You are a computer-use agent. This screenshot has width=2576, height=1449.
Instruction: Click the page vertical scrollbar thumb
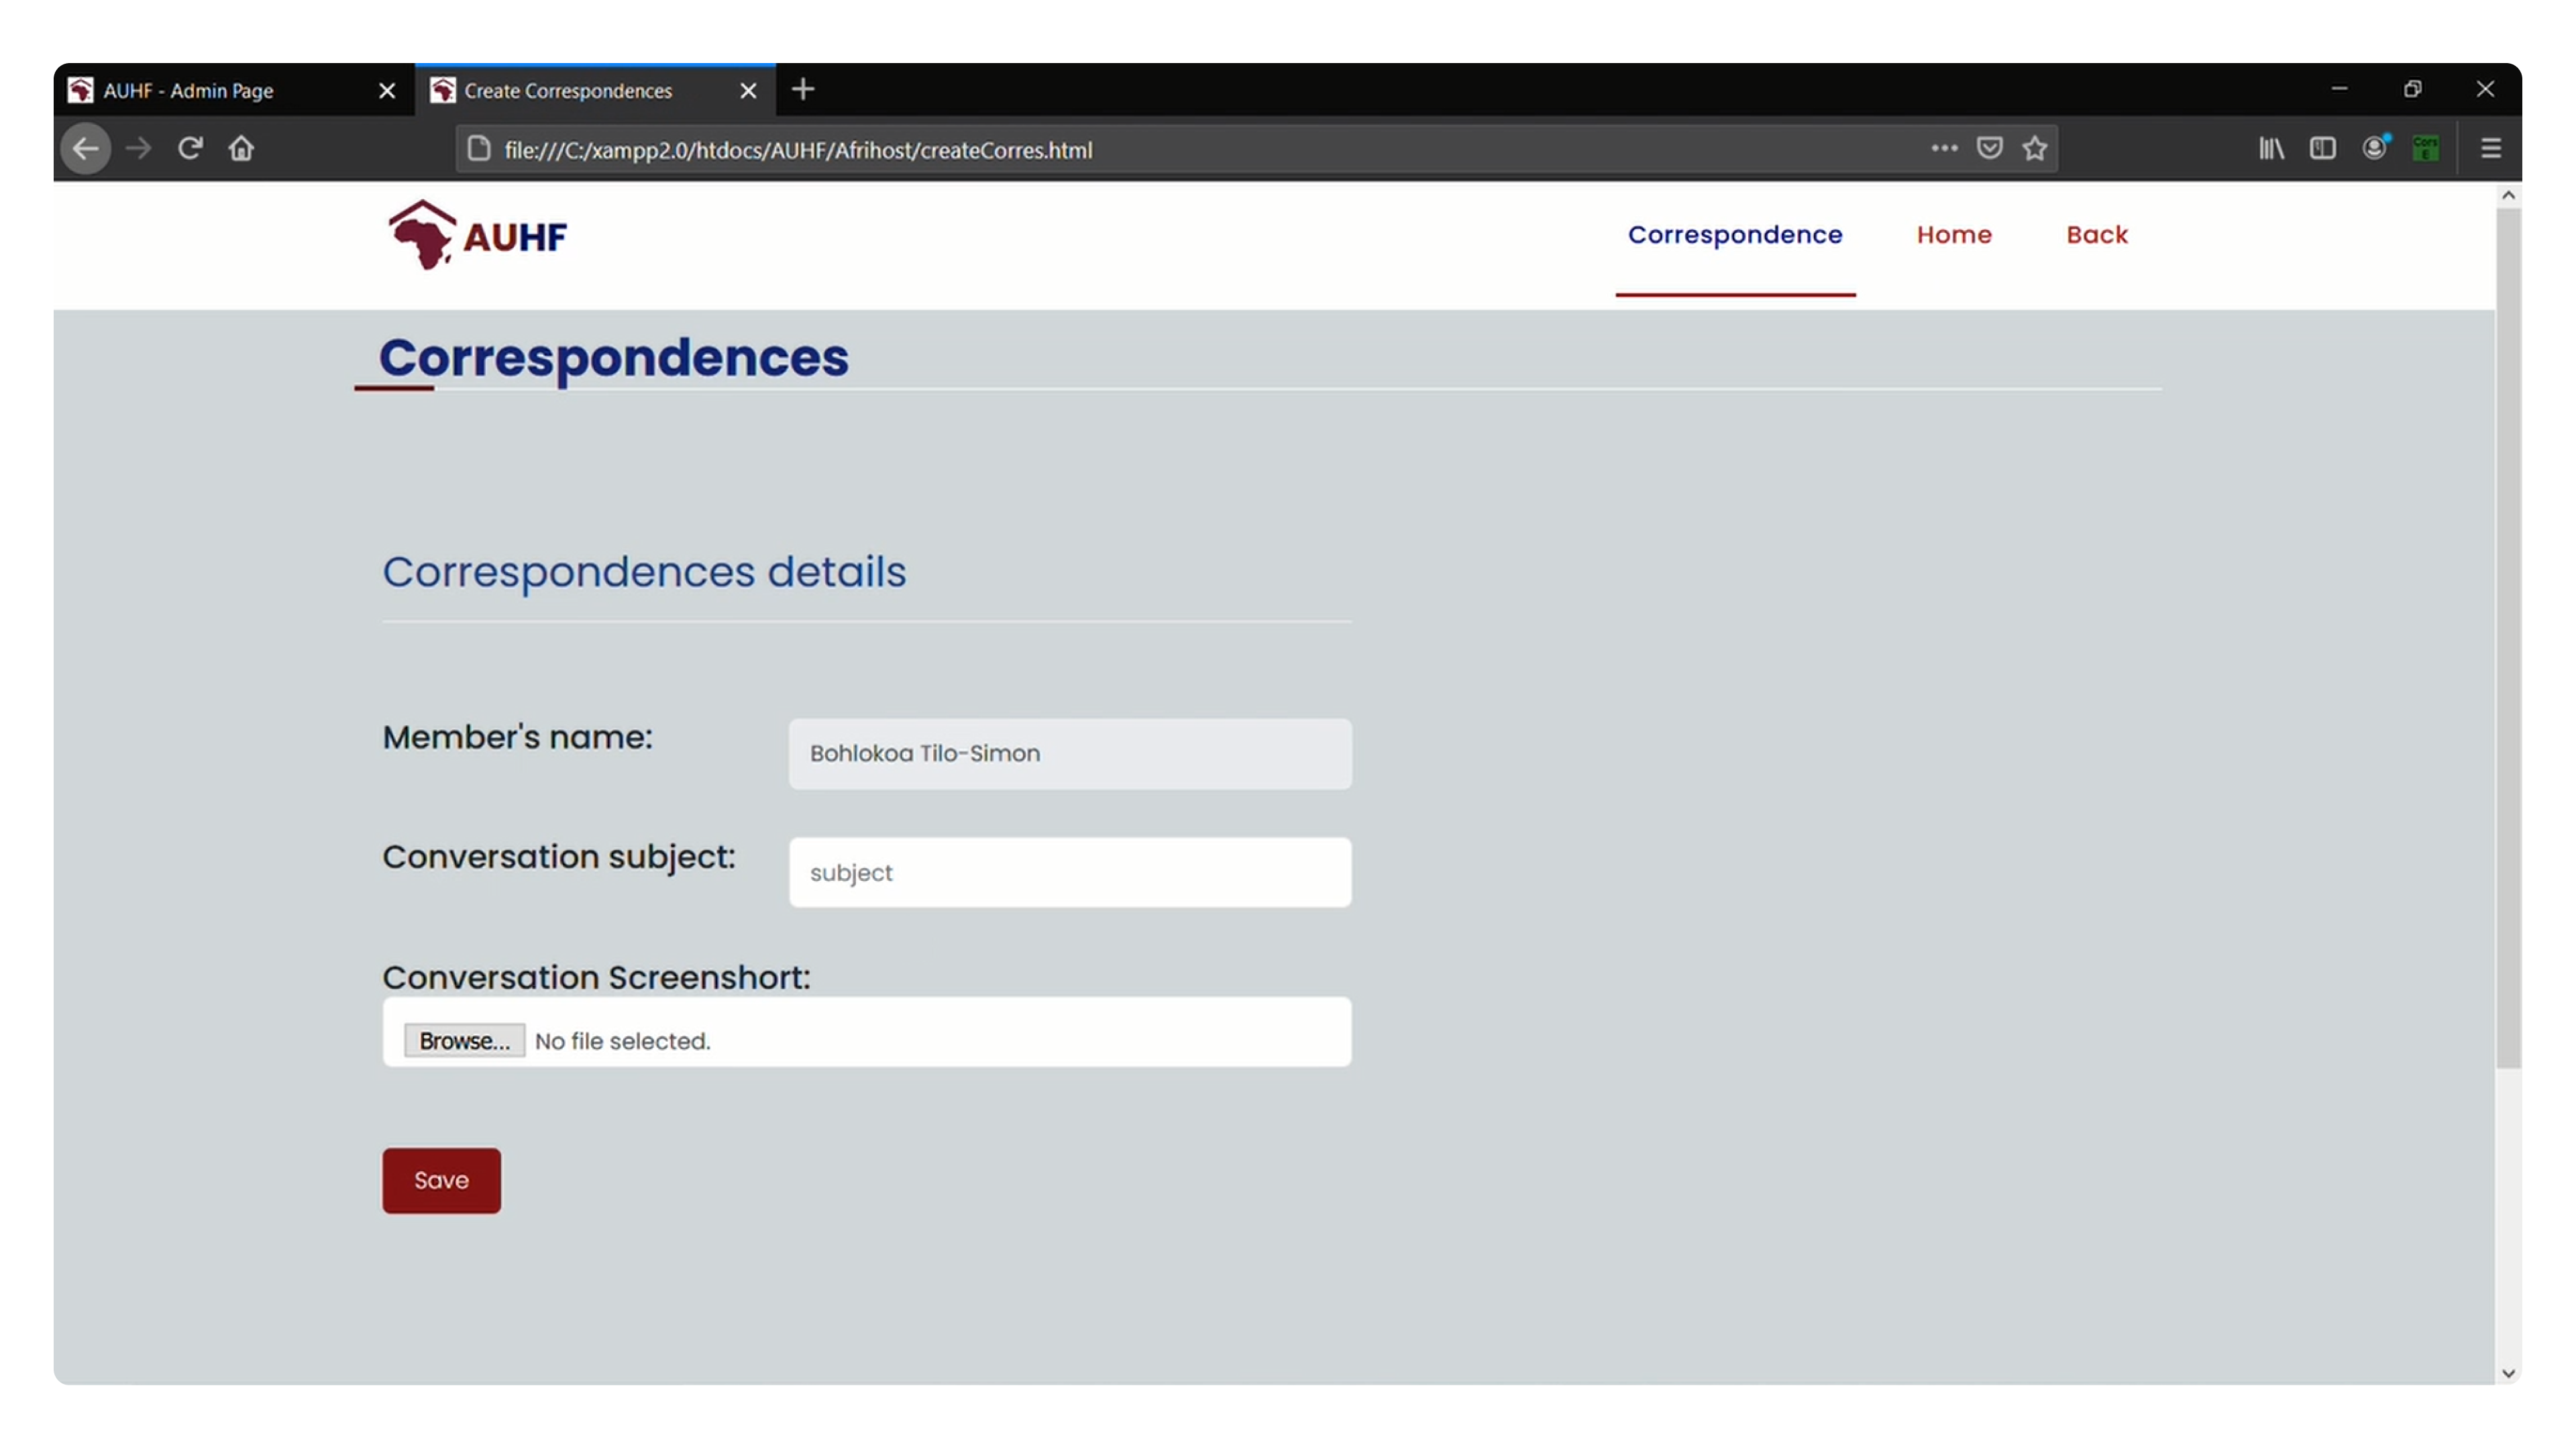tap(2508, 638)
